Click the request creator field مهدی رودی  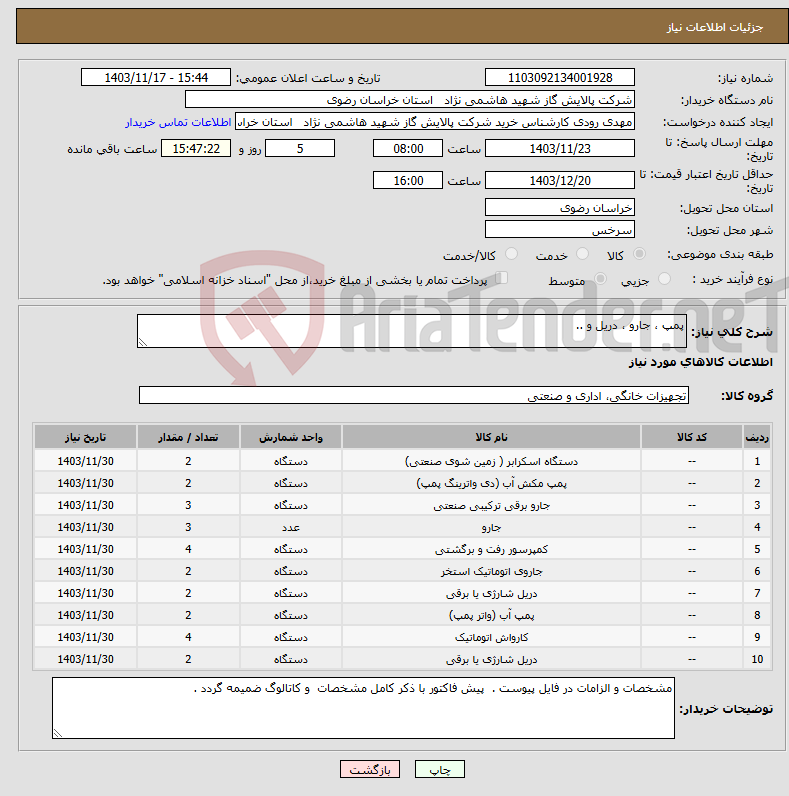(435, 122)
